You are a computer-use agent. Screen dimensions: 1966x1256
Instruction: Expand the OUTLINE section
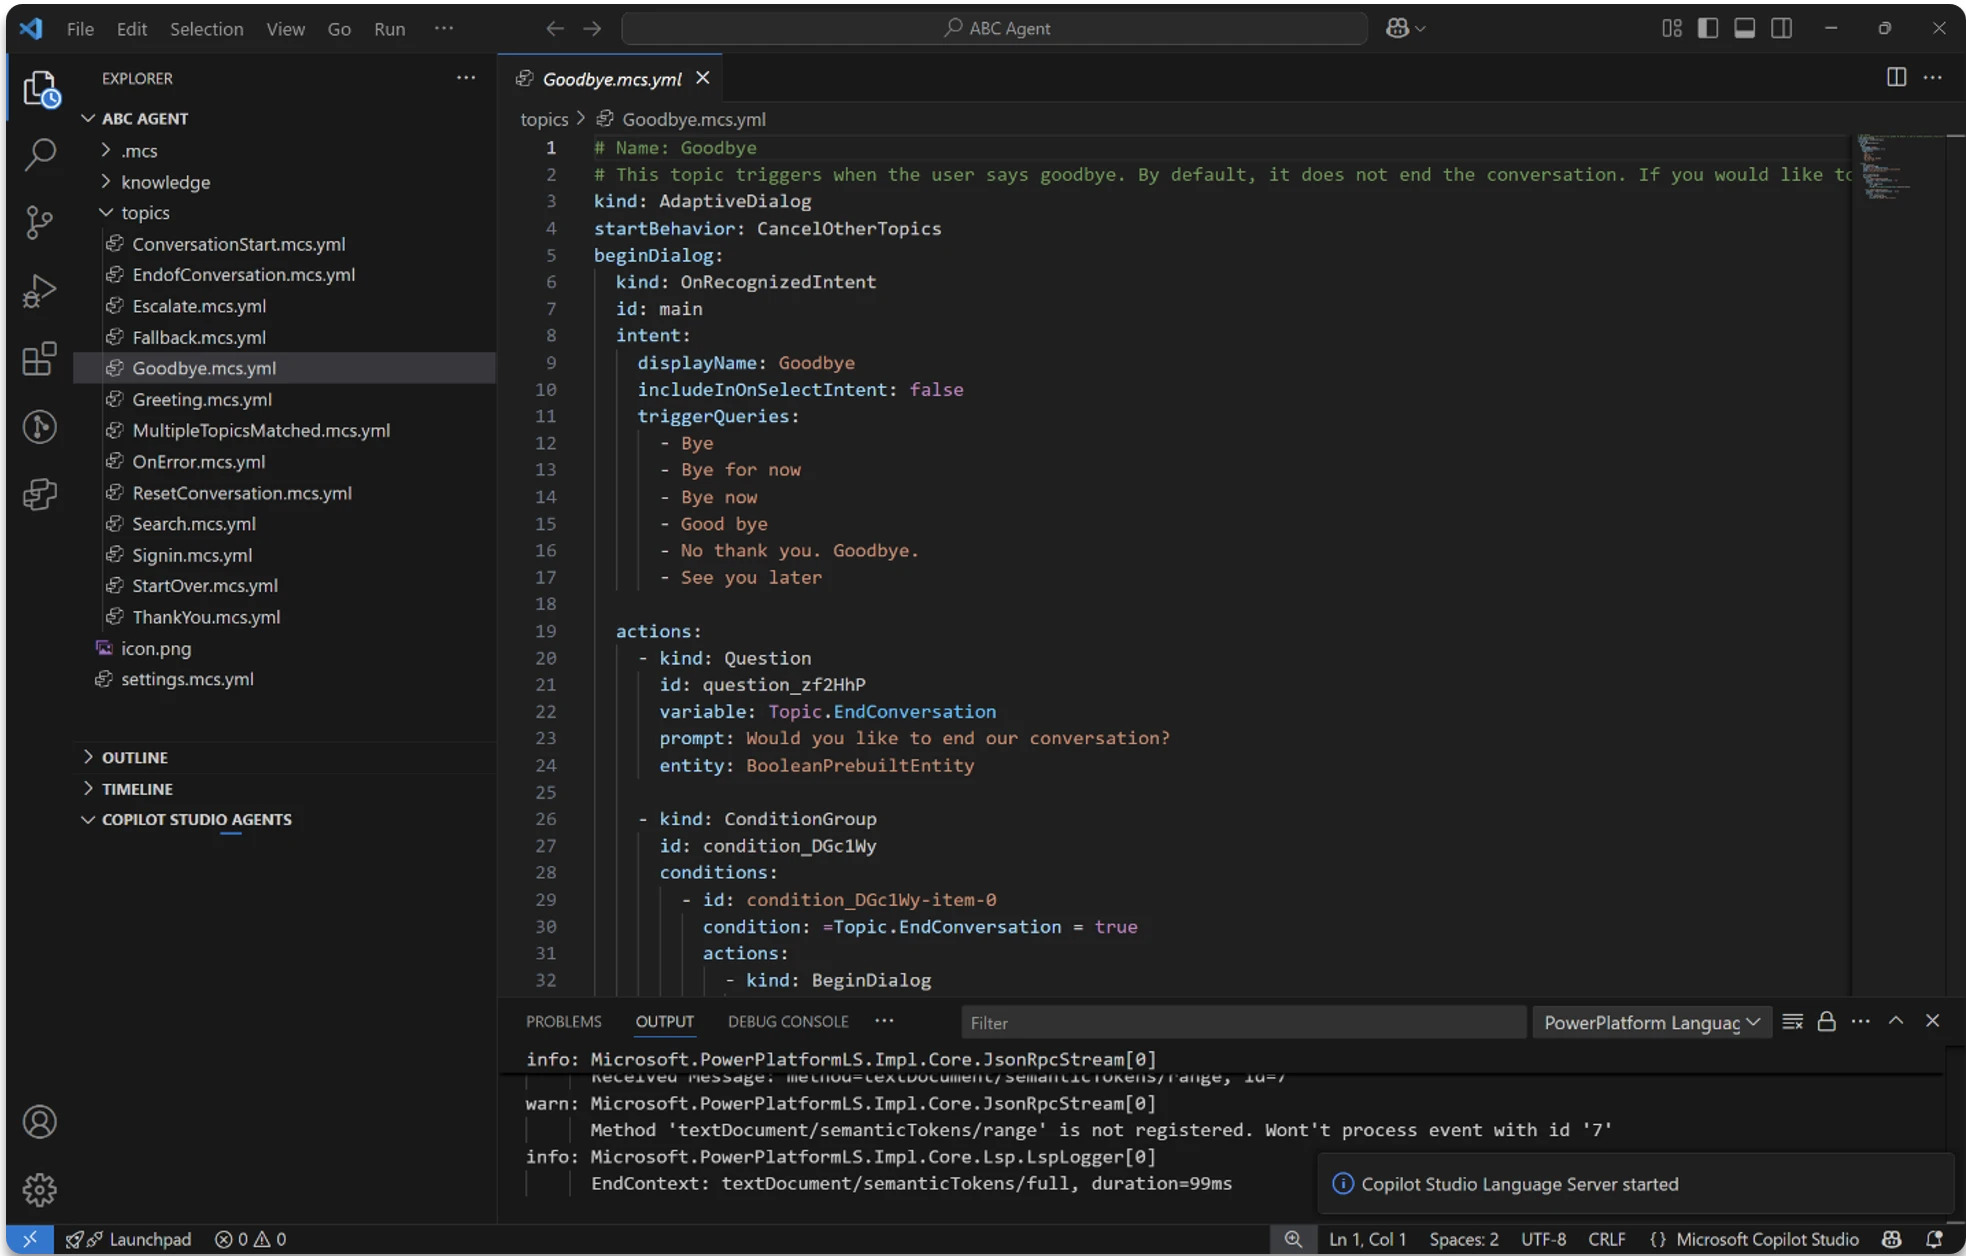[x=285, y=757]
